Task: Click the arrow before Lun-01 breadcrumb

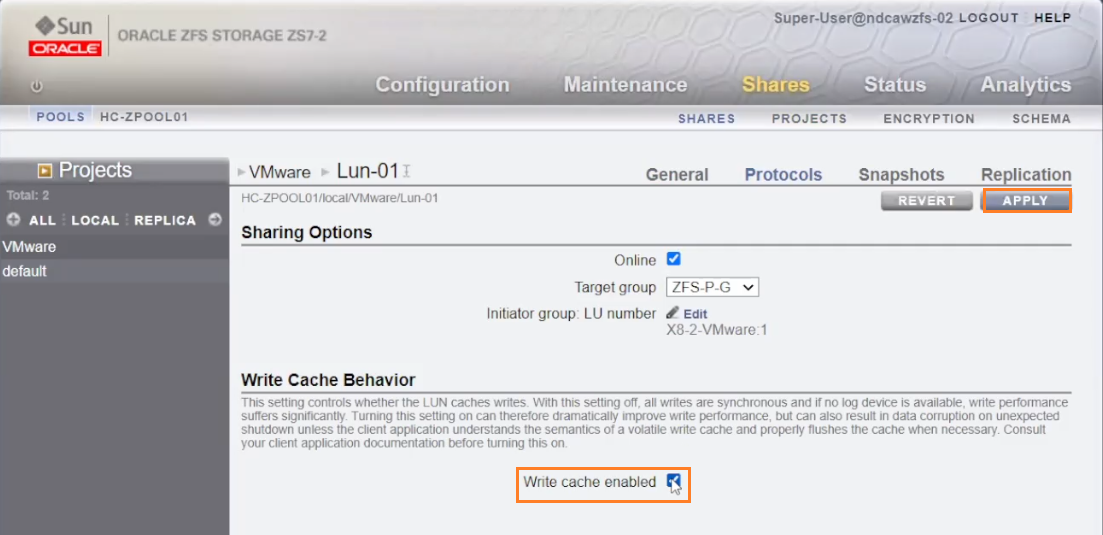Action: click(x=326, y=172)
